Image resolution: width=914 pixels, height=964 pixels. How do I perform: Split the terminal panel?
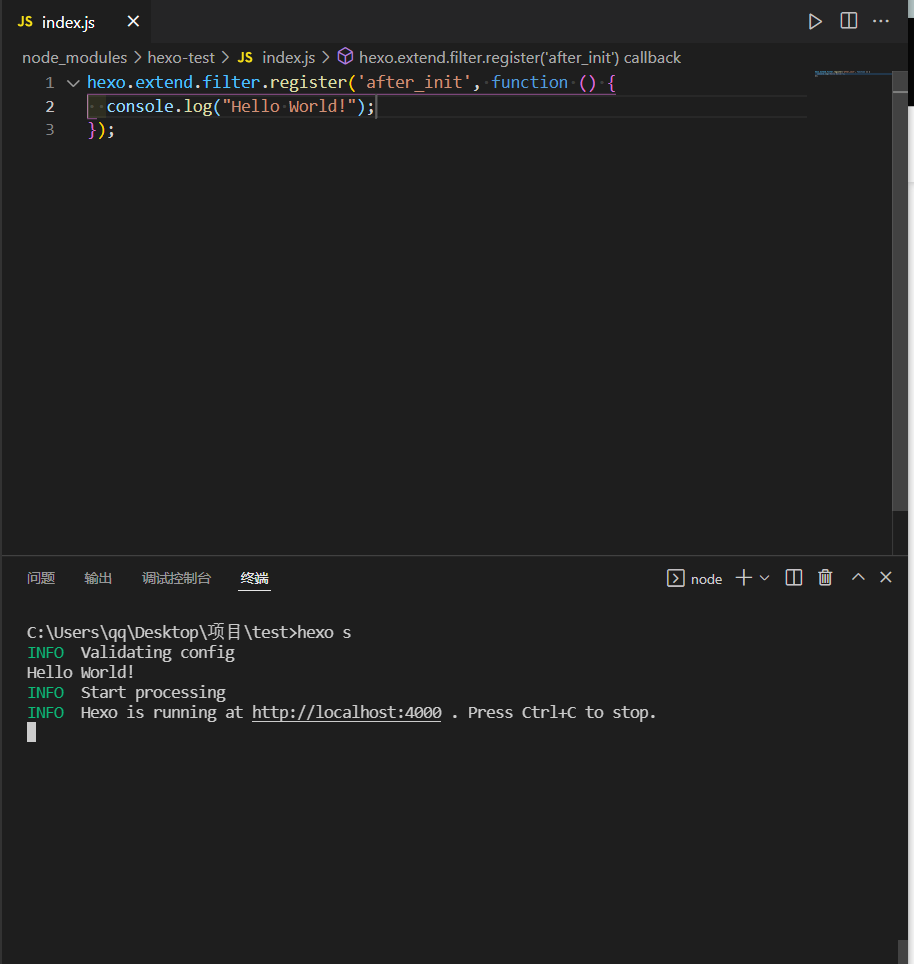[x=794, y=578]
